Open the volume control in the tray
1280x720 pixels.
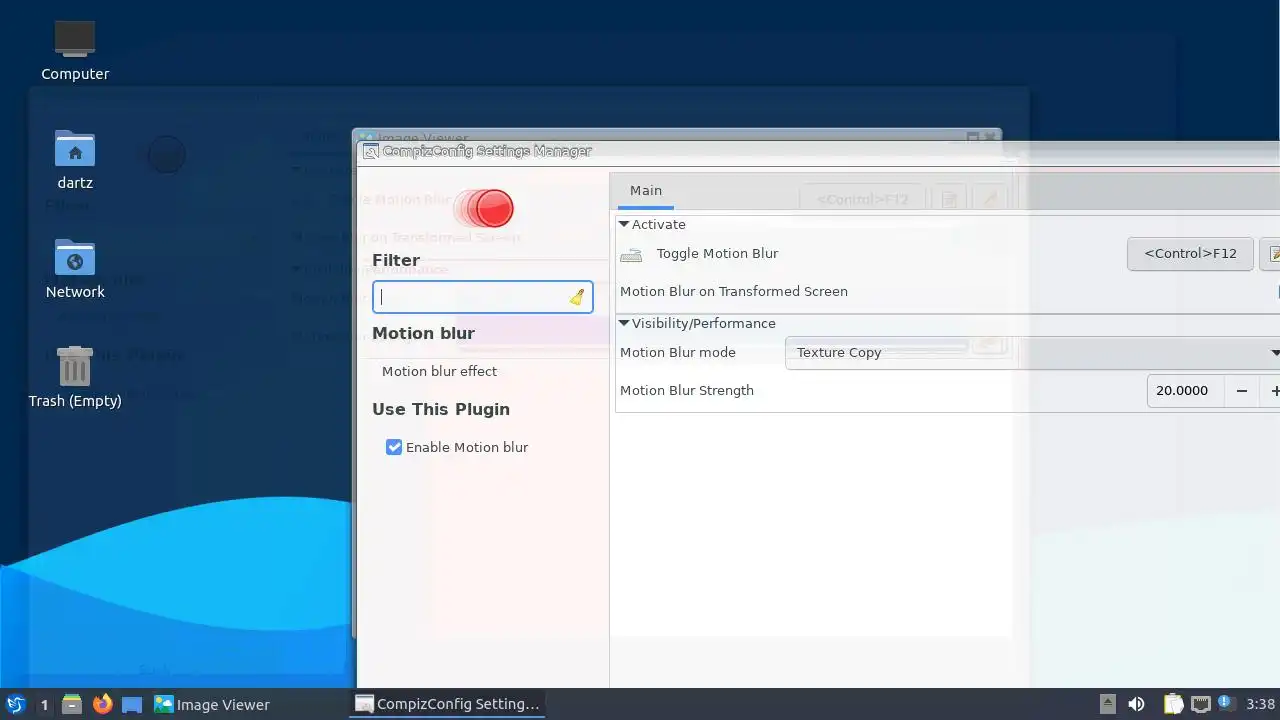pos(1136,704)
